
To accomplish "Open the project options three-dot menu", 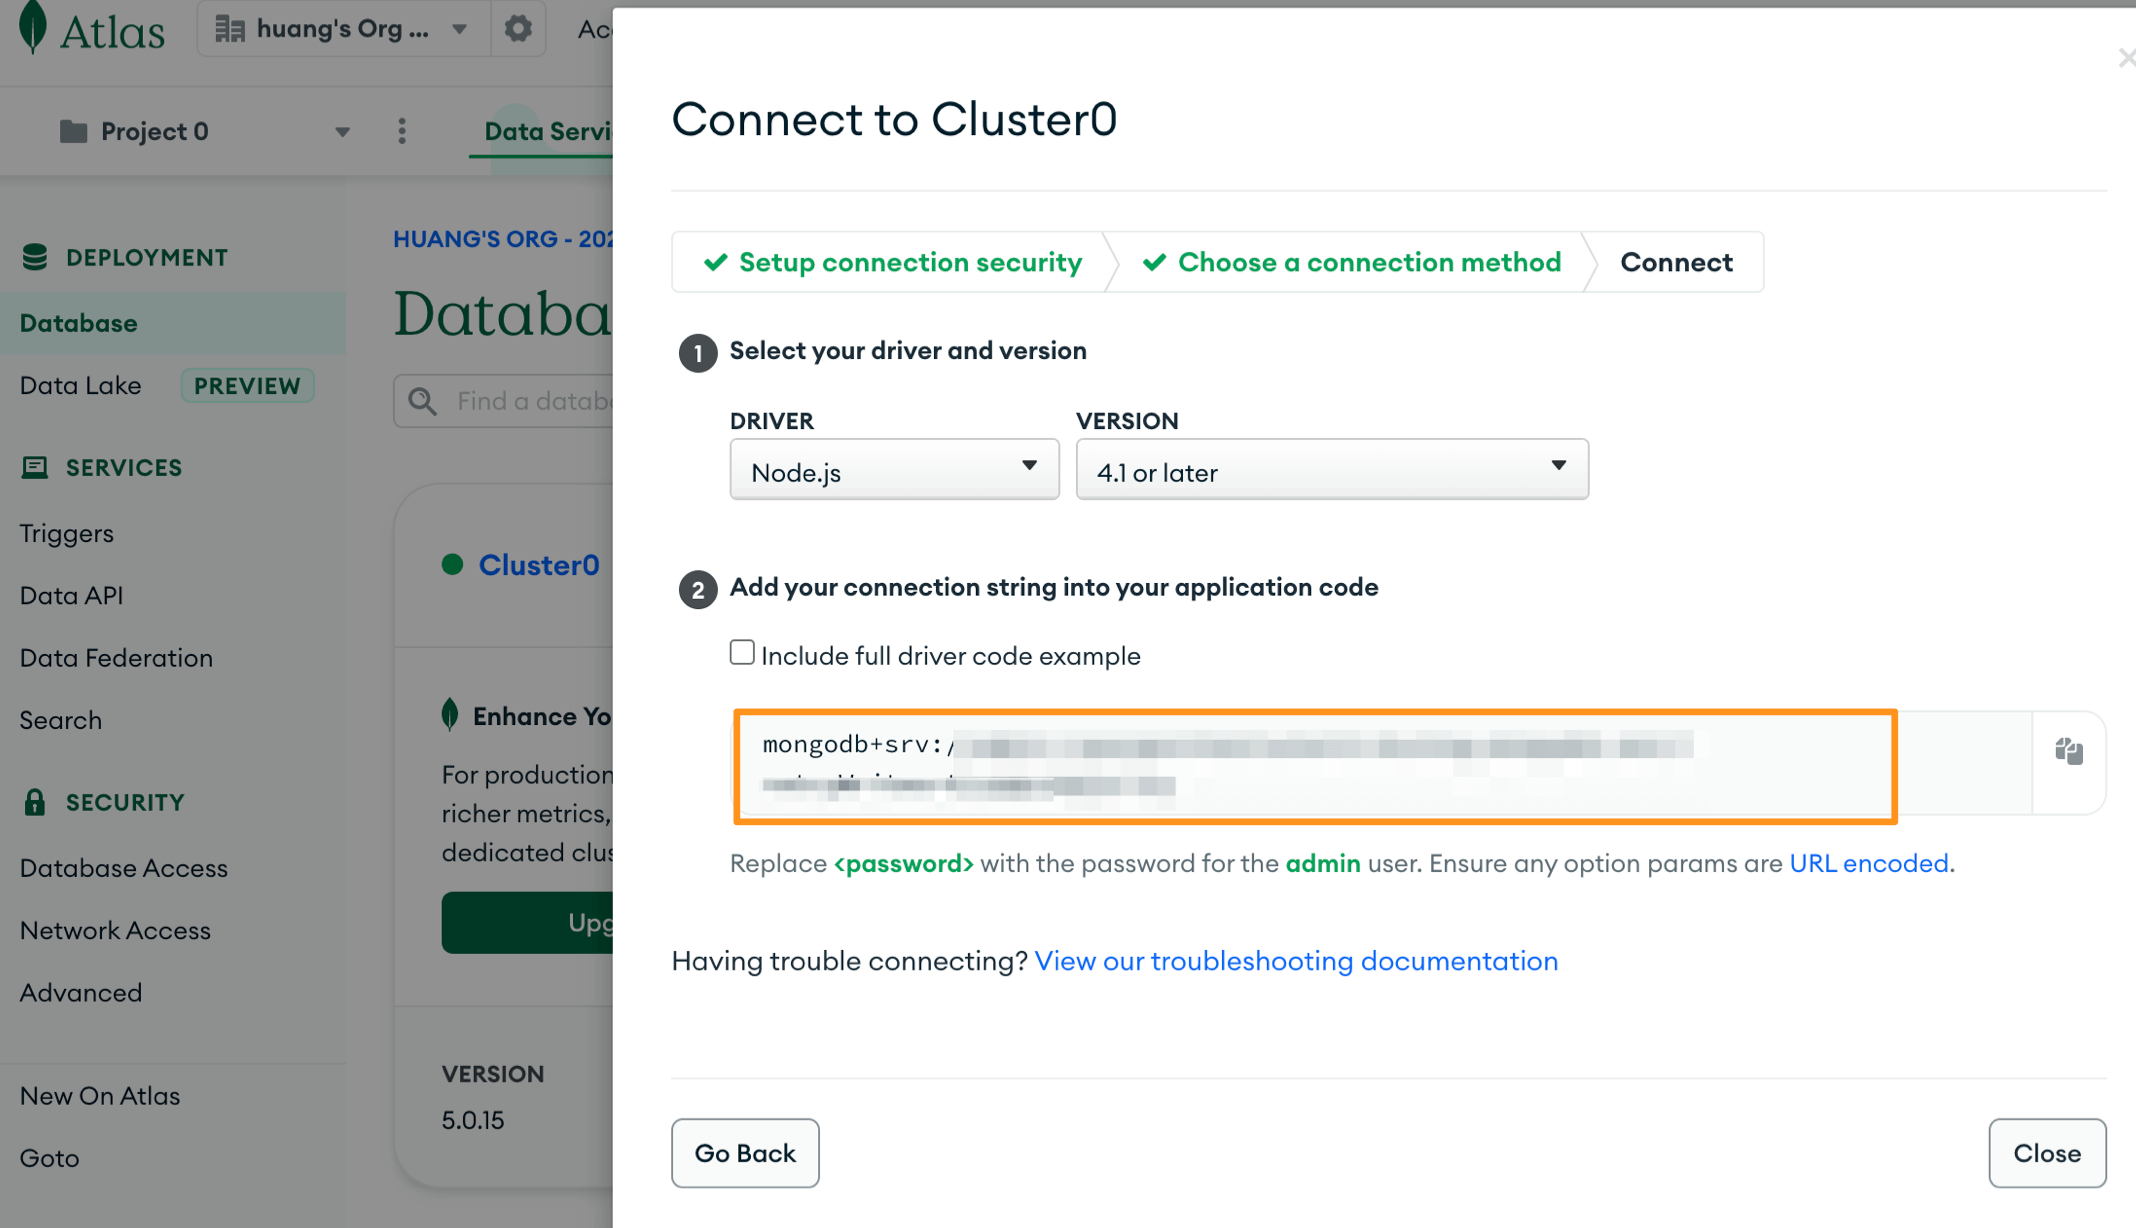I will pyautogui.click(x=402, y=131).
